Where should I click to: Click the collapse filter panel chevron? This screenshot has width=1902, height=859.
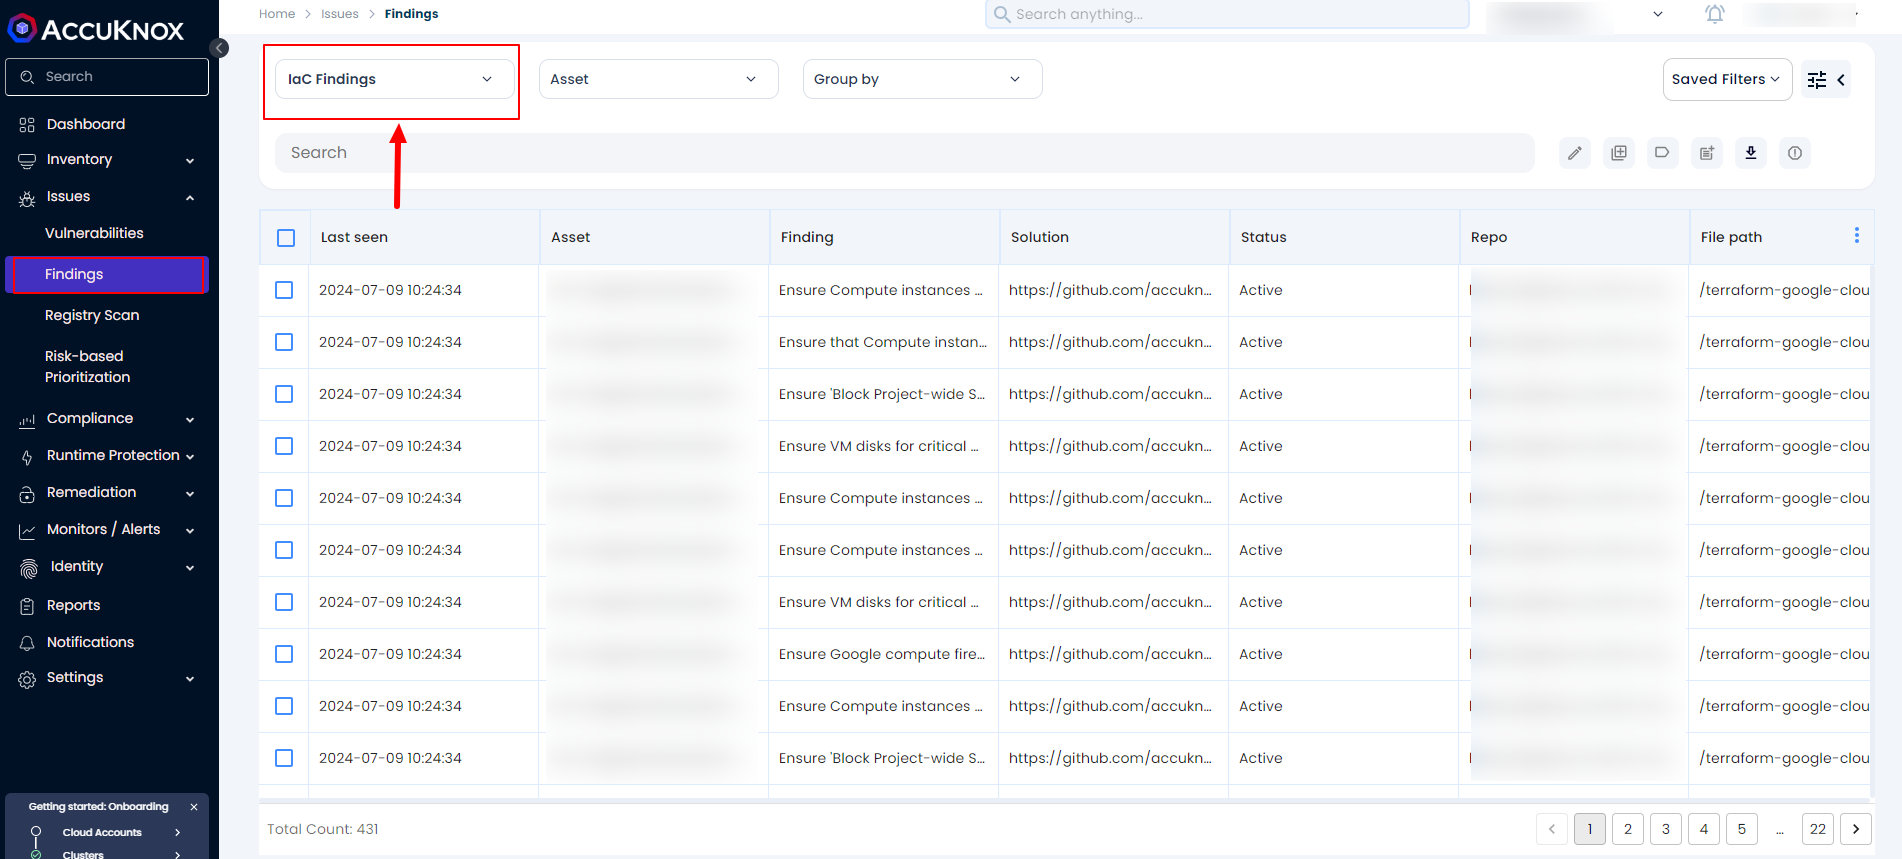1841,80
